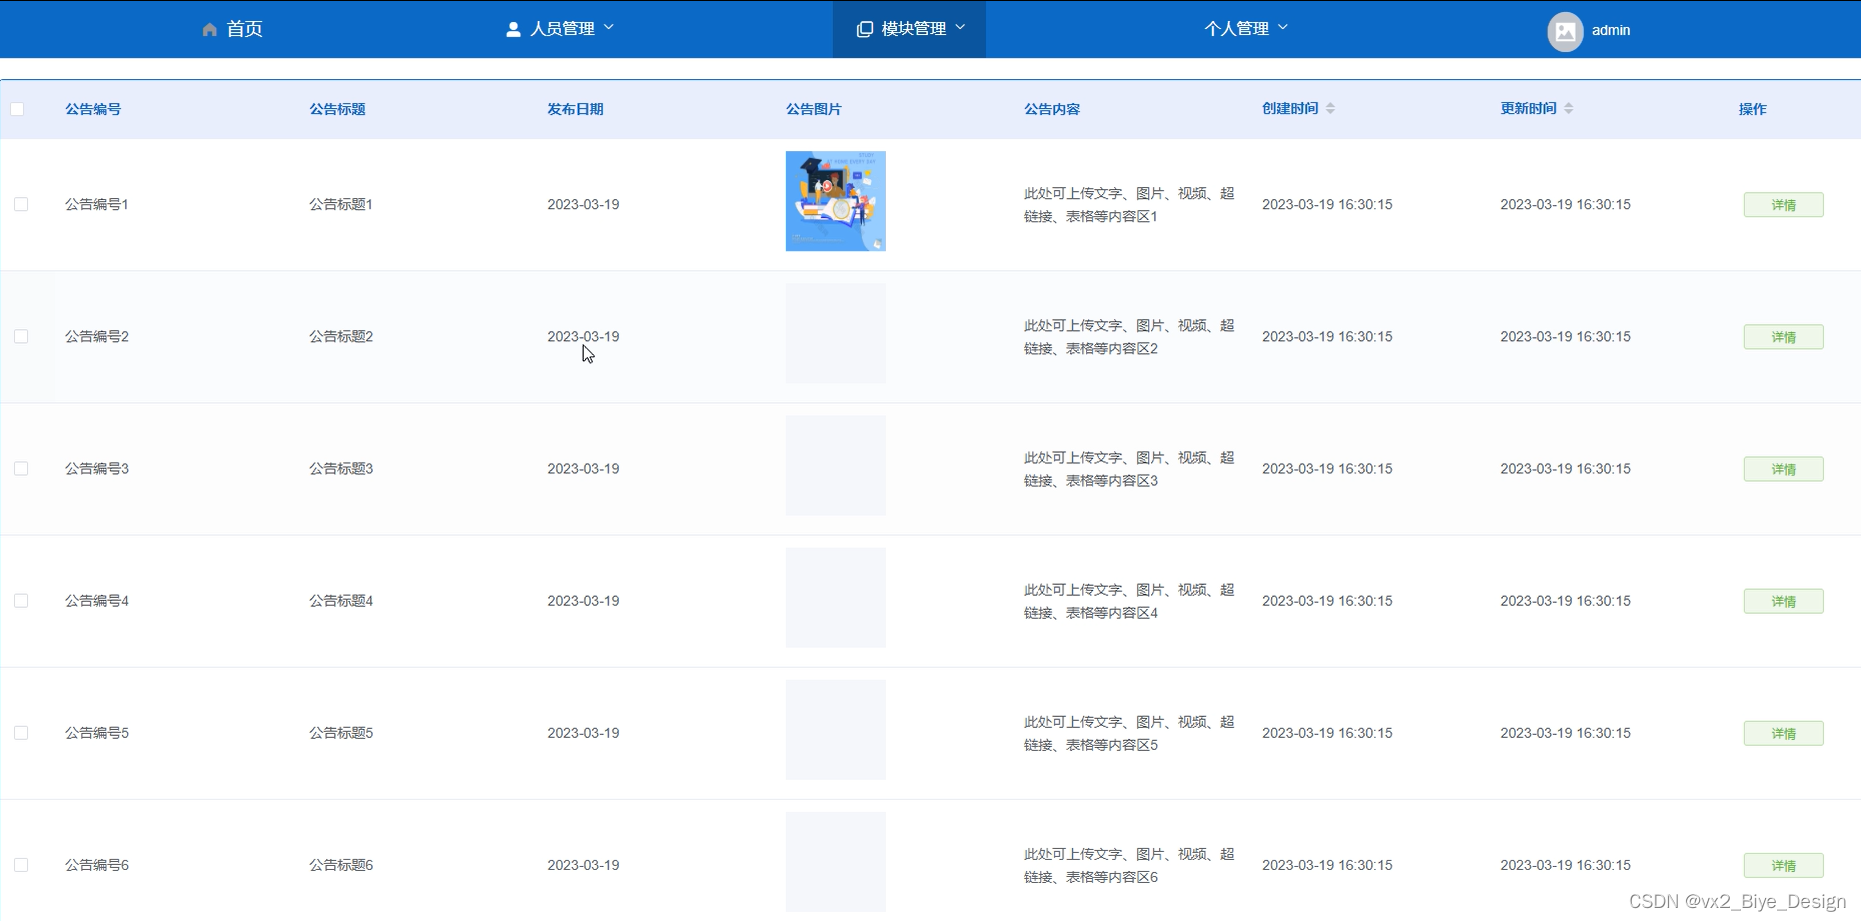This screenshot has width=1861, height=921.
Task: Click the admin avatar icon
Action: tap(1565, 31)
